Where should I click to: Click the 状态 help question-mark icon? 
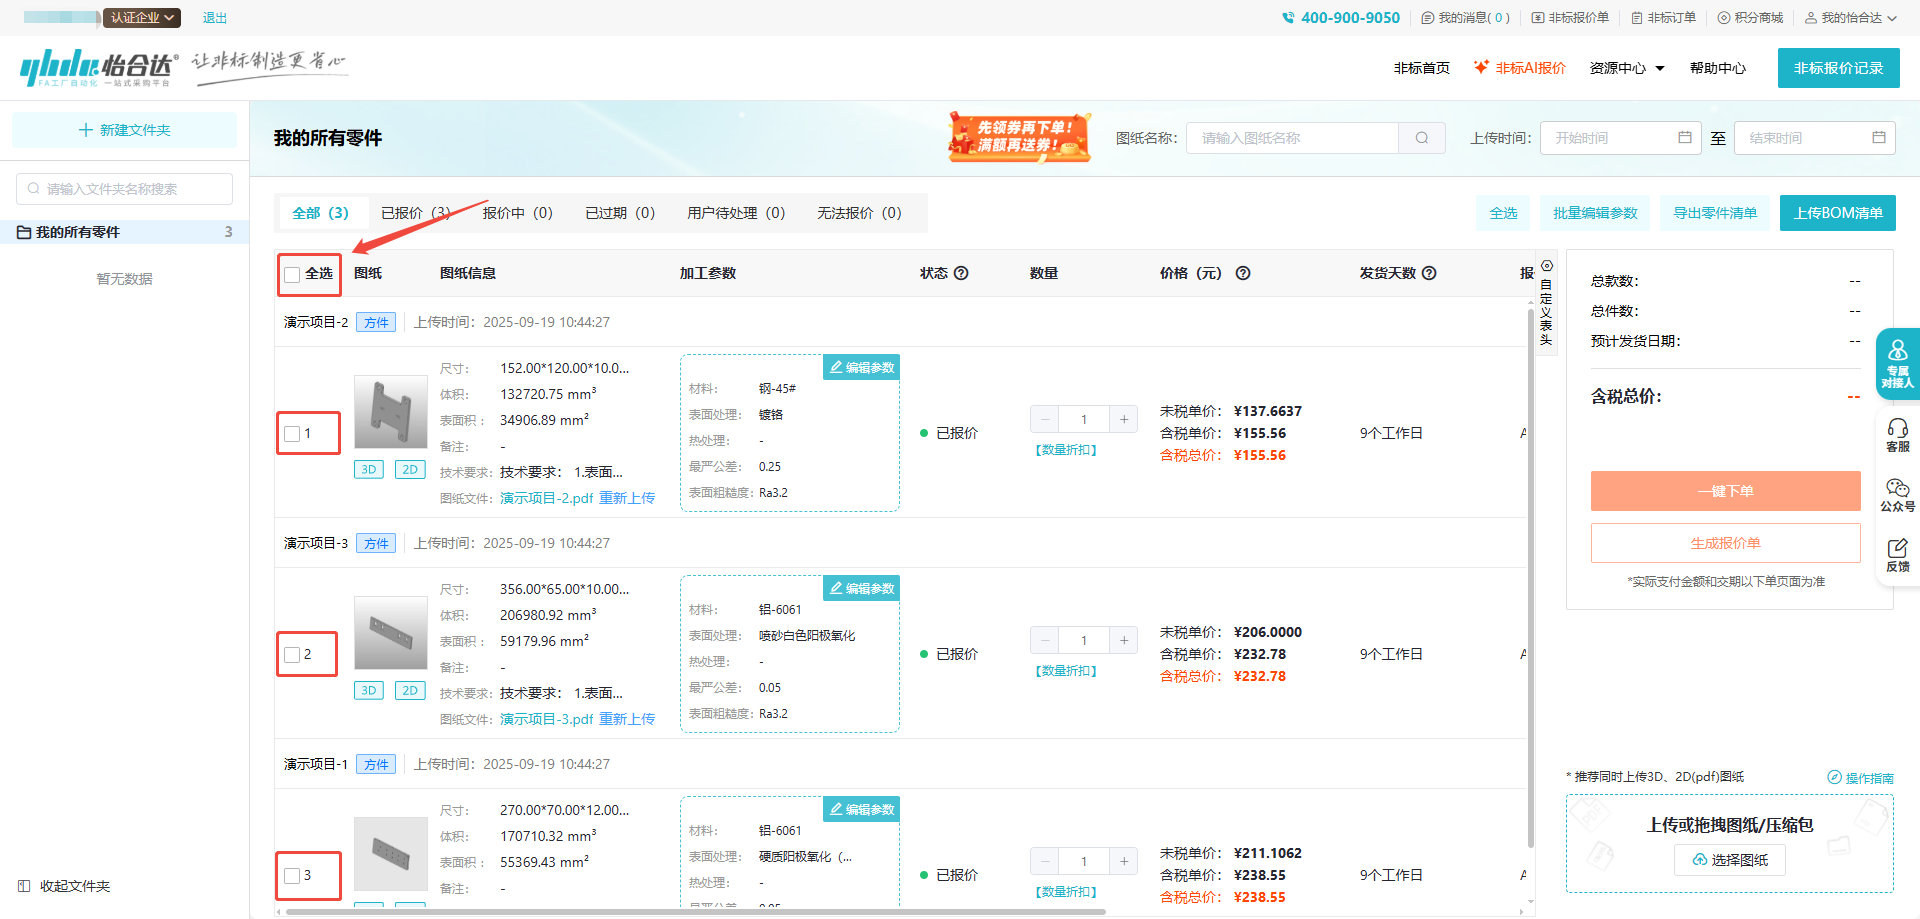(x=961, y=273)
